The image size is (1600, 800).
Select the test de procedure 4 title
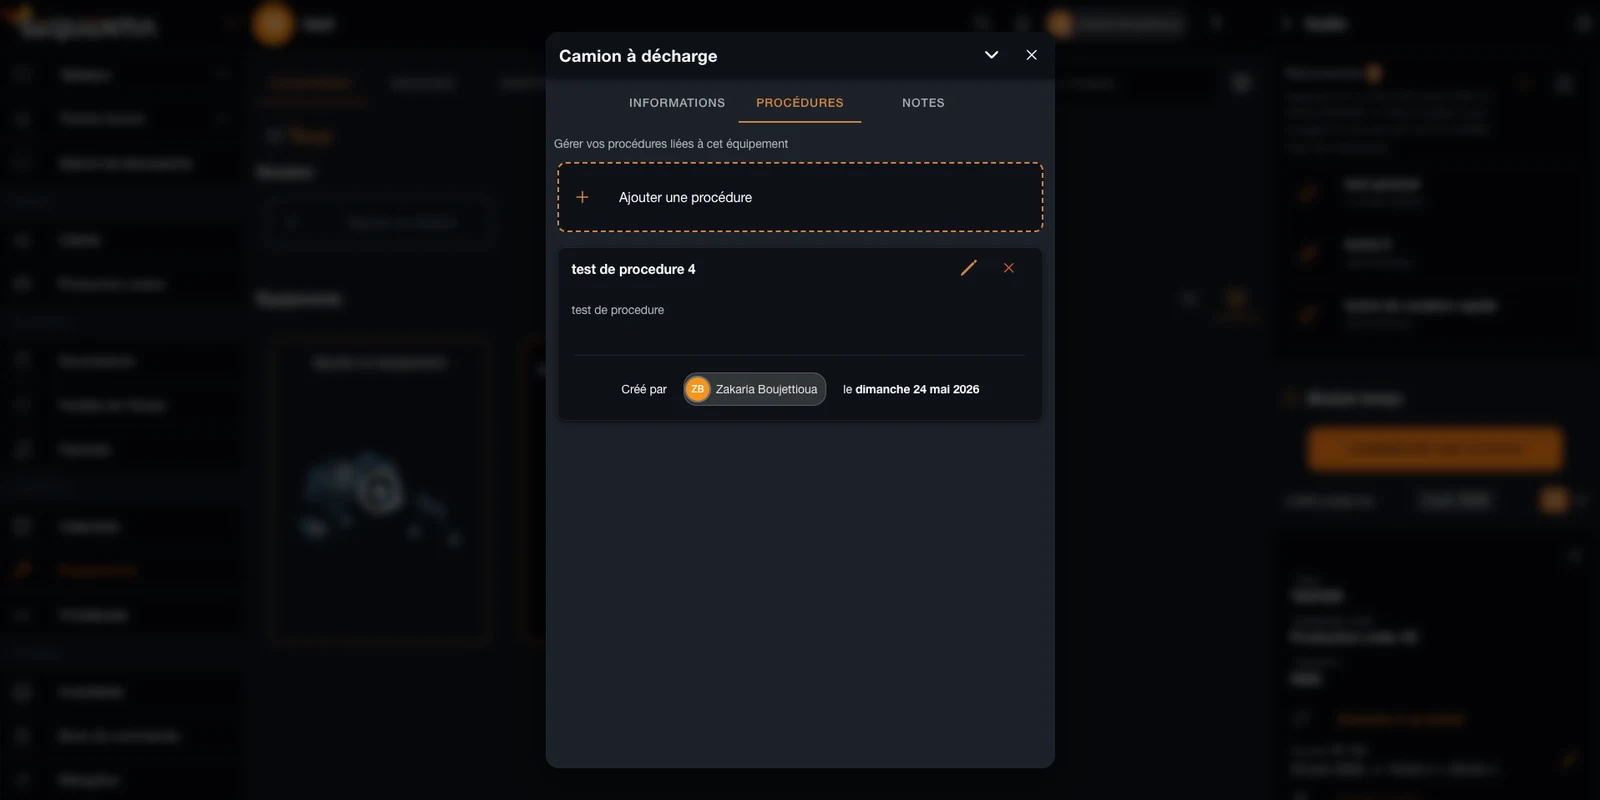click(633, 269)
